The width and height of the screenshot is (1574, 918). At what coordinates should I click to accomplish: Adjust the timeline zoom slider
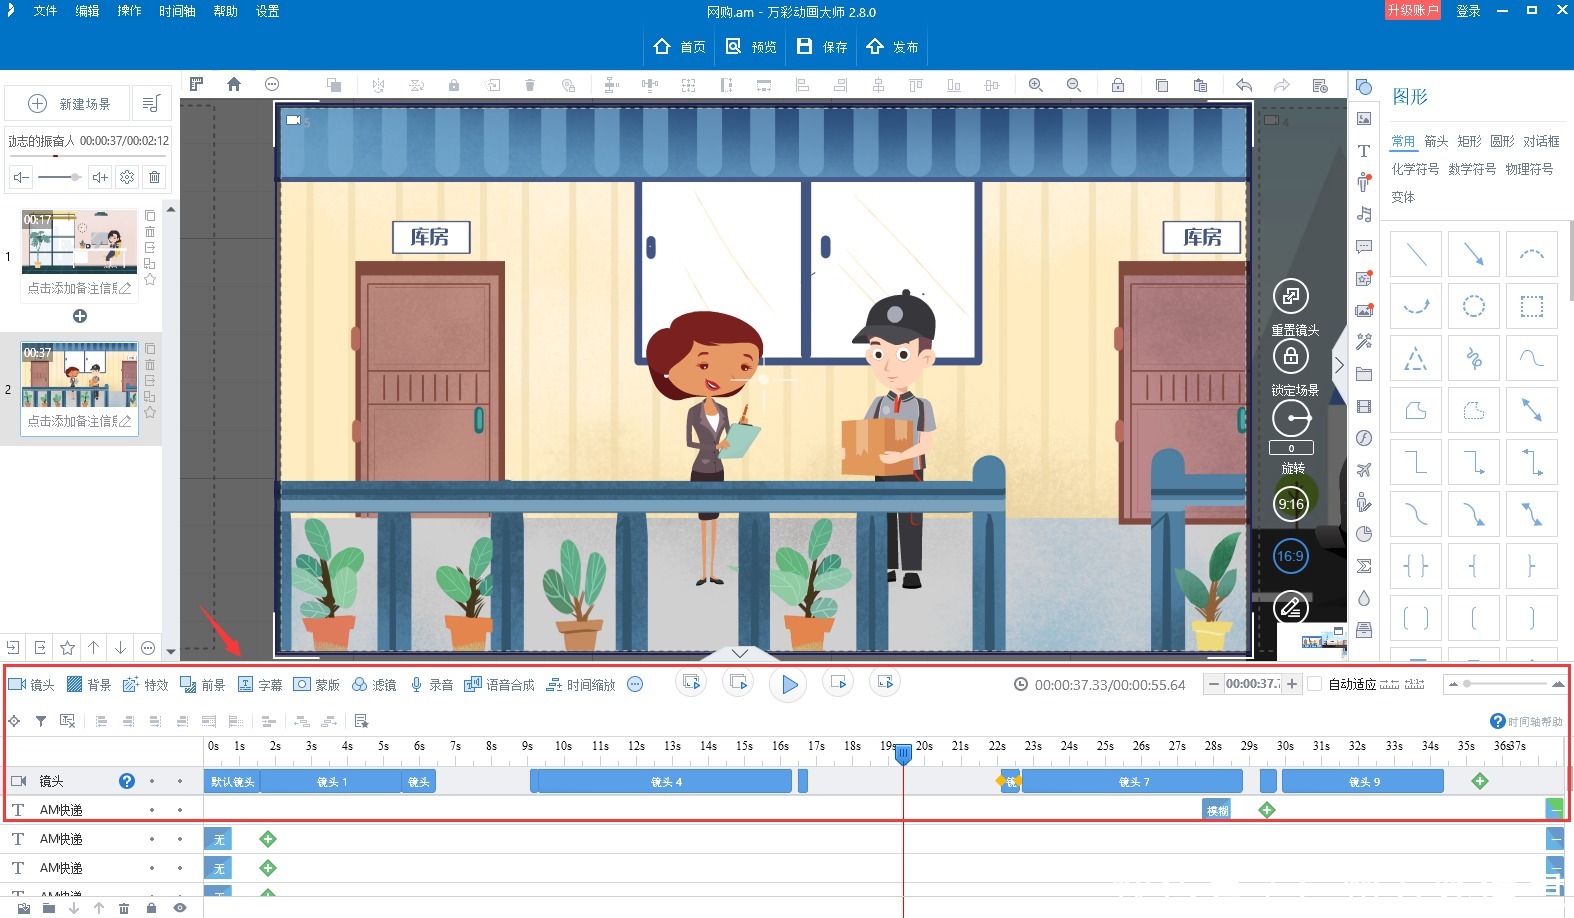pos(1505,684)
